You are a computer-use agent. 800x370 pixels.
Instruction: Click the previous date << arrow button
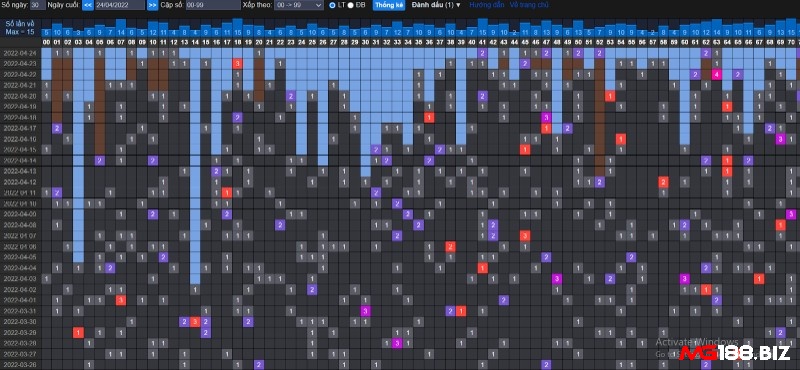tap(88, 5)
